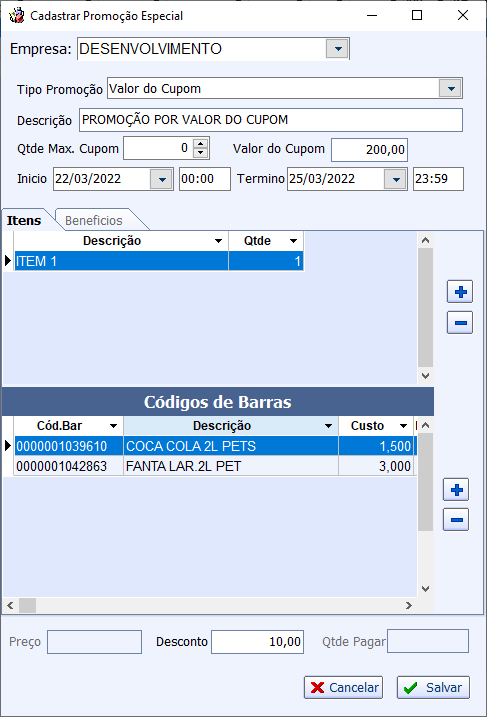Remove the selected item with the Itens minus button

point(460,322)
